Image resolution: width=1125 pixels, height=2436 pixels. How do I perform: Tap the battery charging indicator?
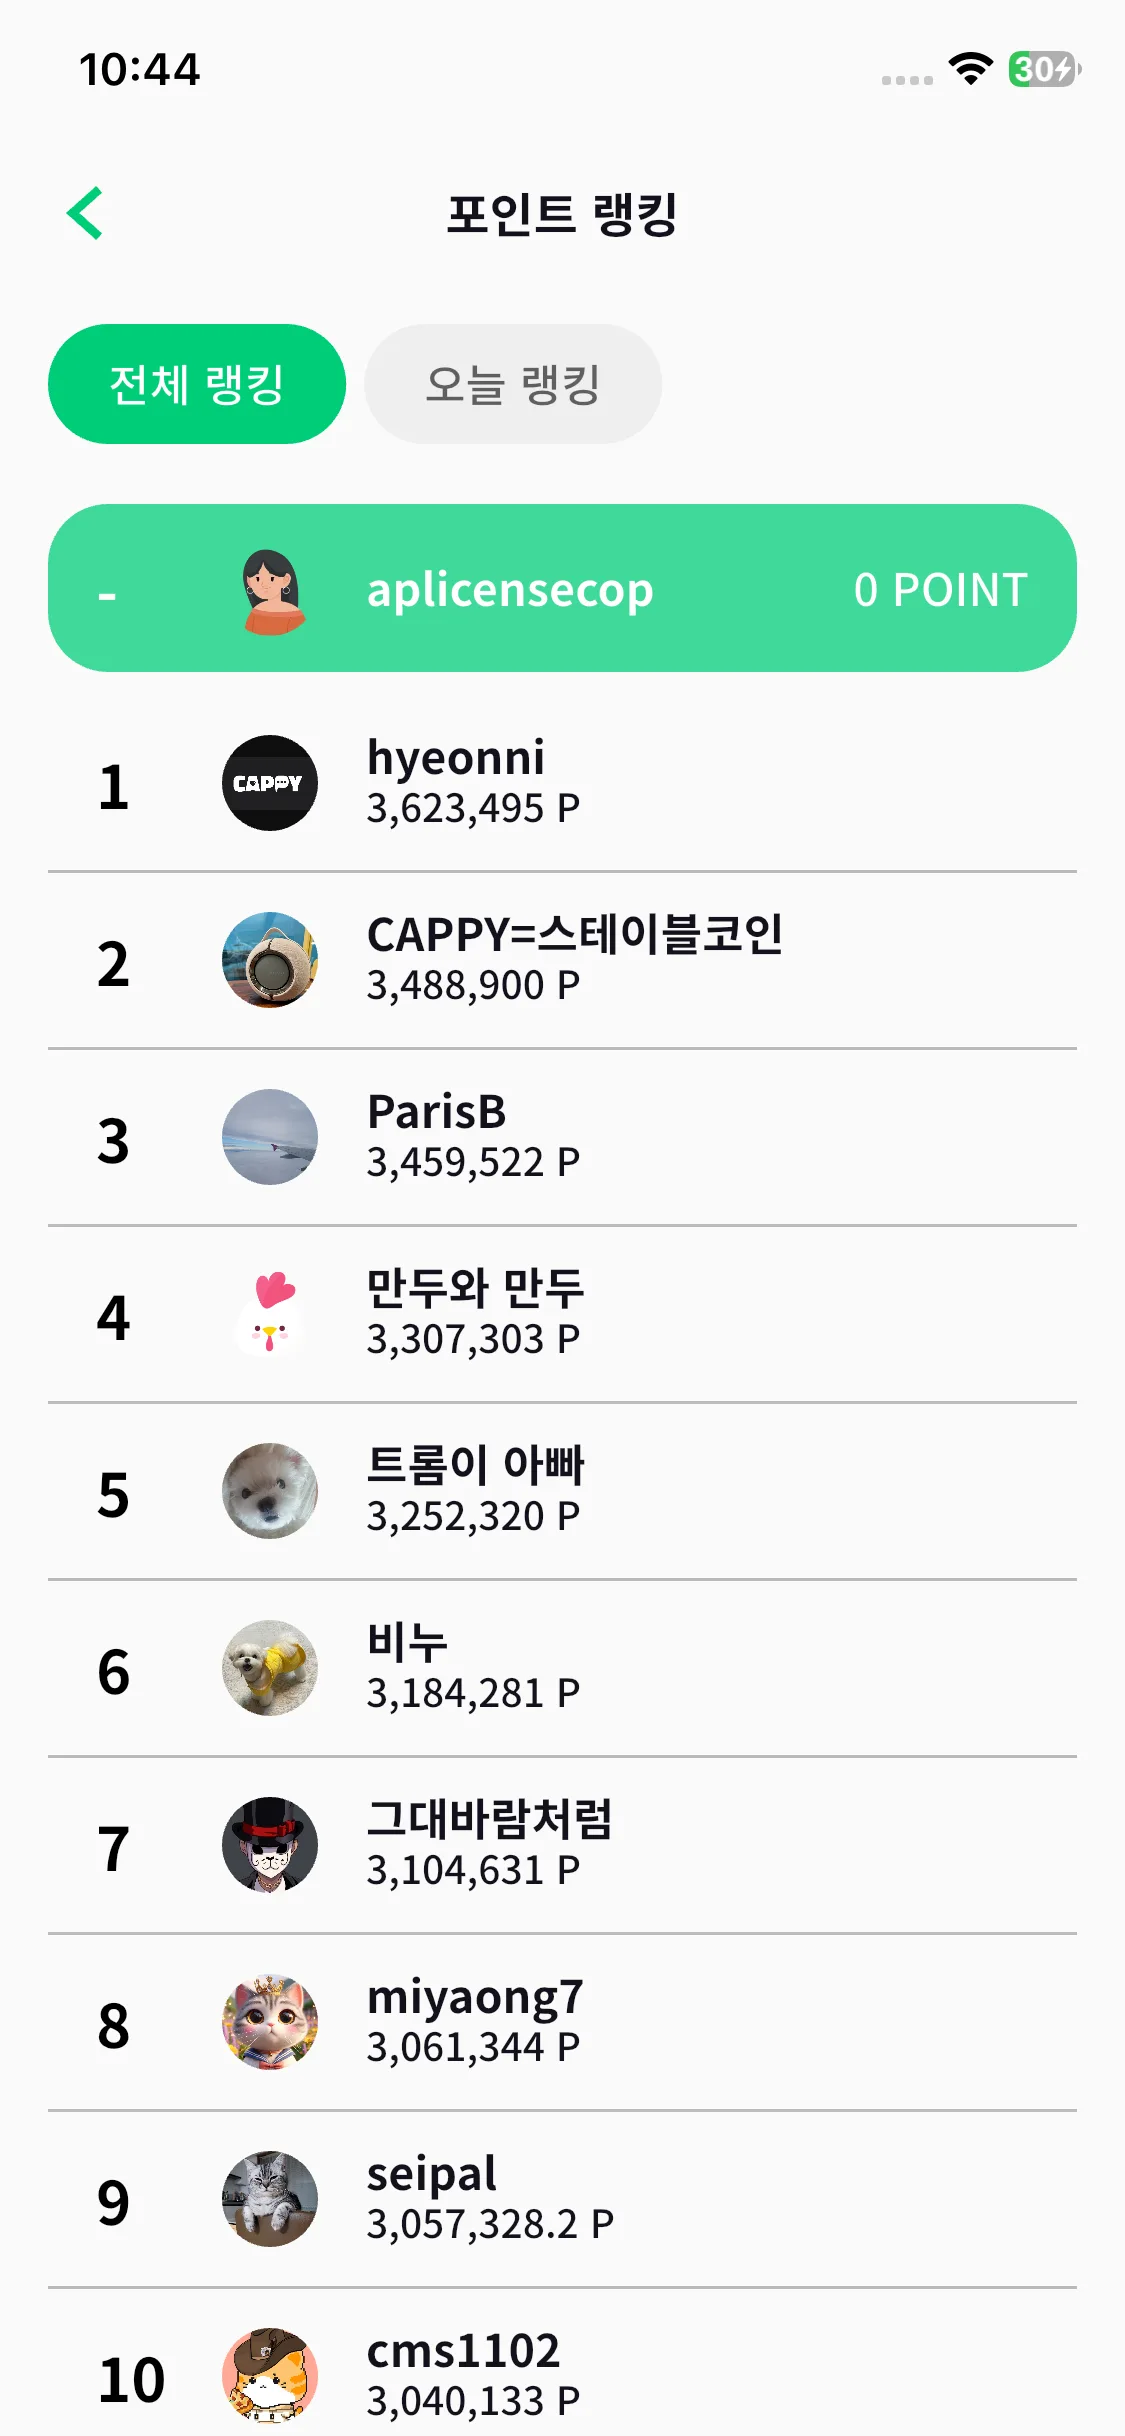point(1043,69)
